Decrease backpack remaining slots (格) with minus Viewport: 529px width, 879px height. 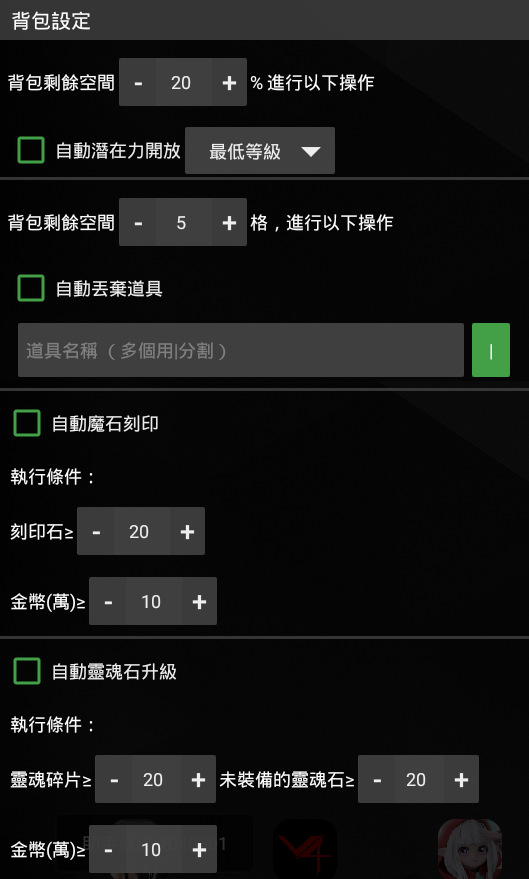click(138, 223)
